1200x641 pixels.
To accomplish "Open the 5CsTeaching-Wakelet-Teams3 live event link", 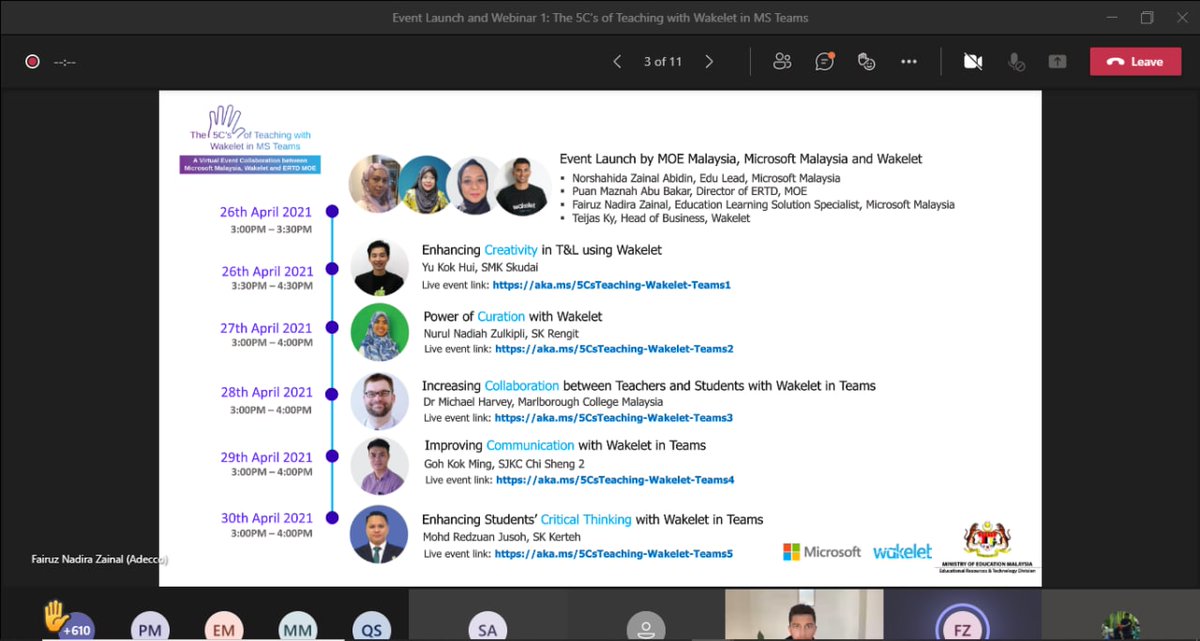I will pos(613,418).
